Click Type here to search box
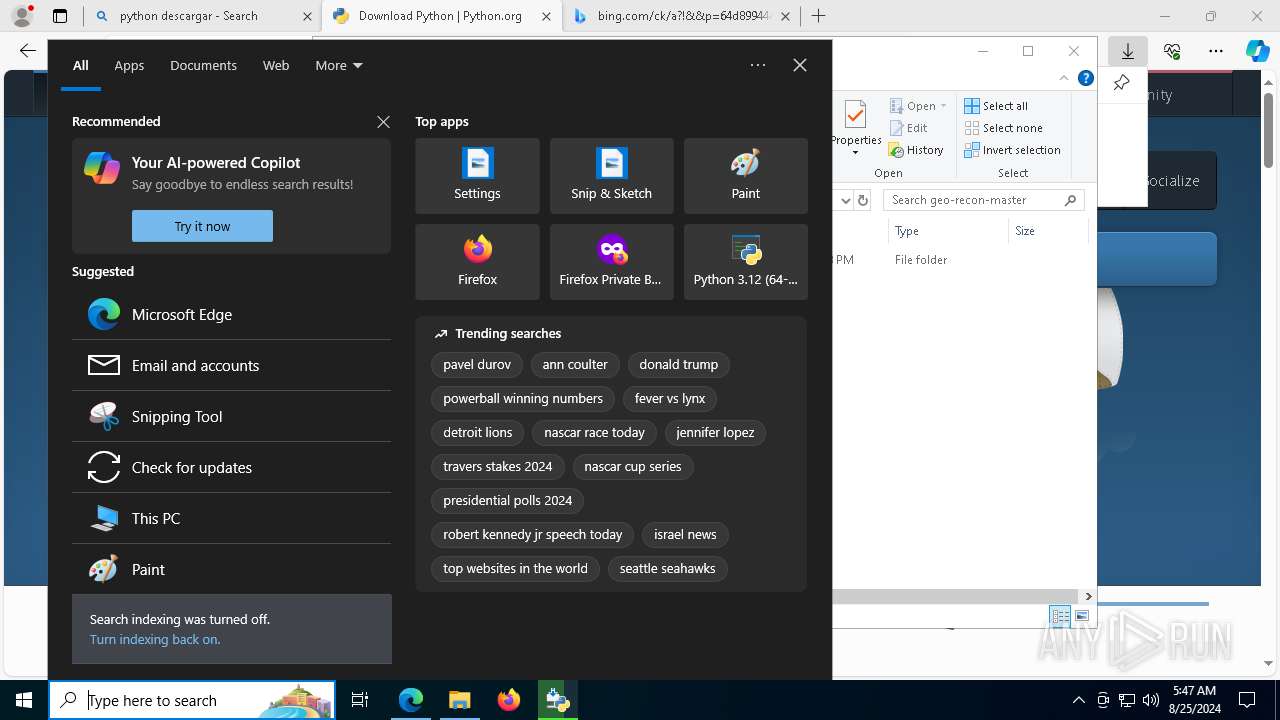This screenshot has height=720, width=1280. tap(192, 700)
